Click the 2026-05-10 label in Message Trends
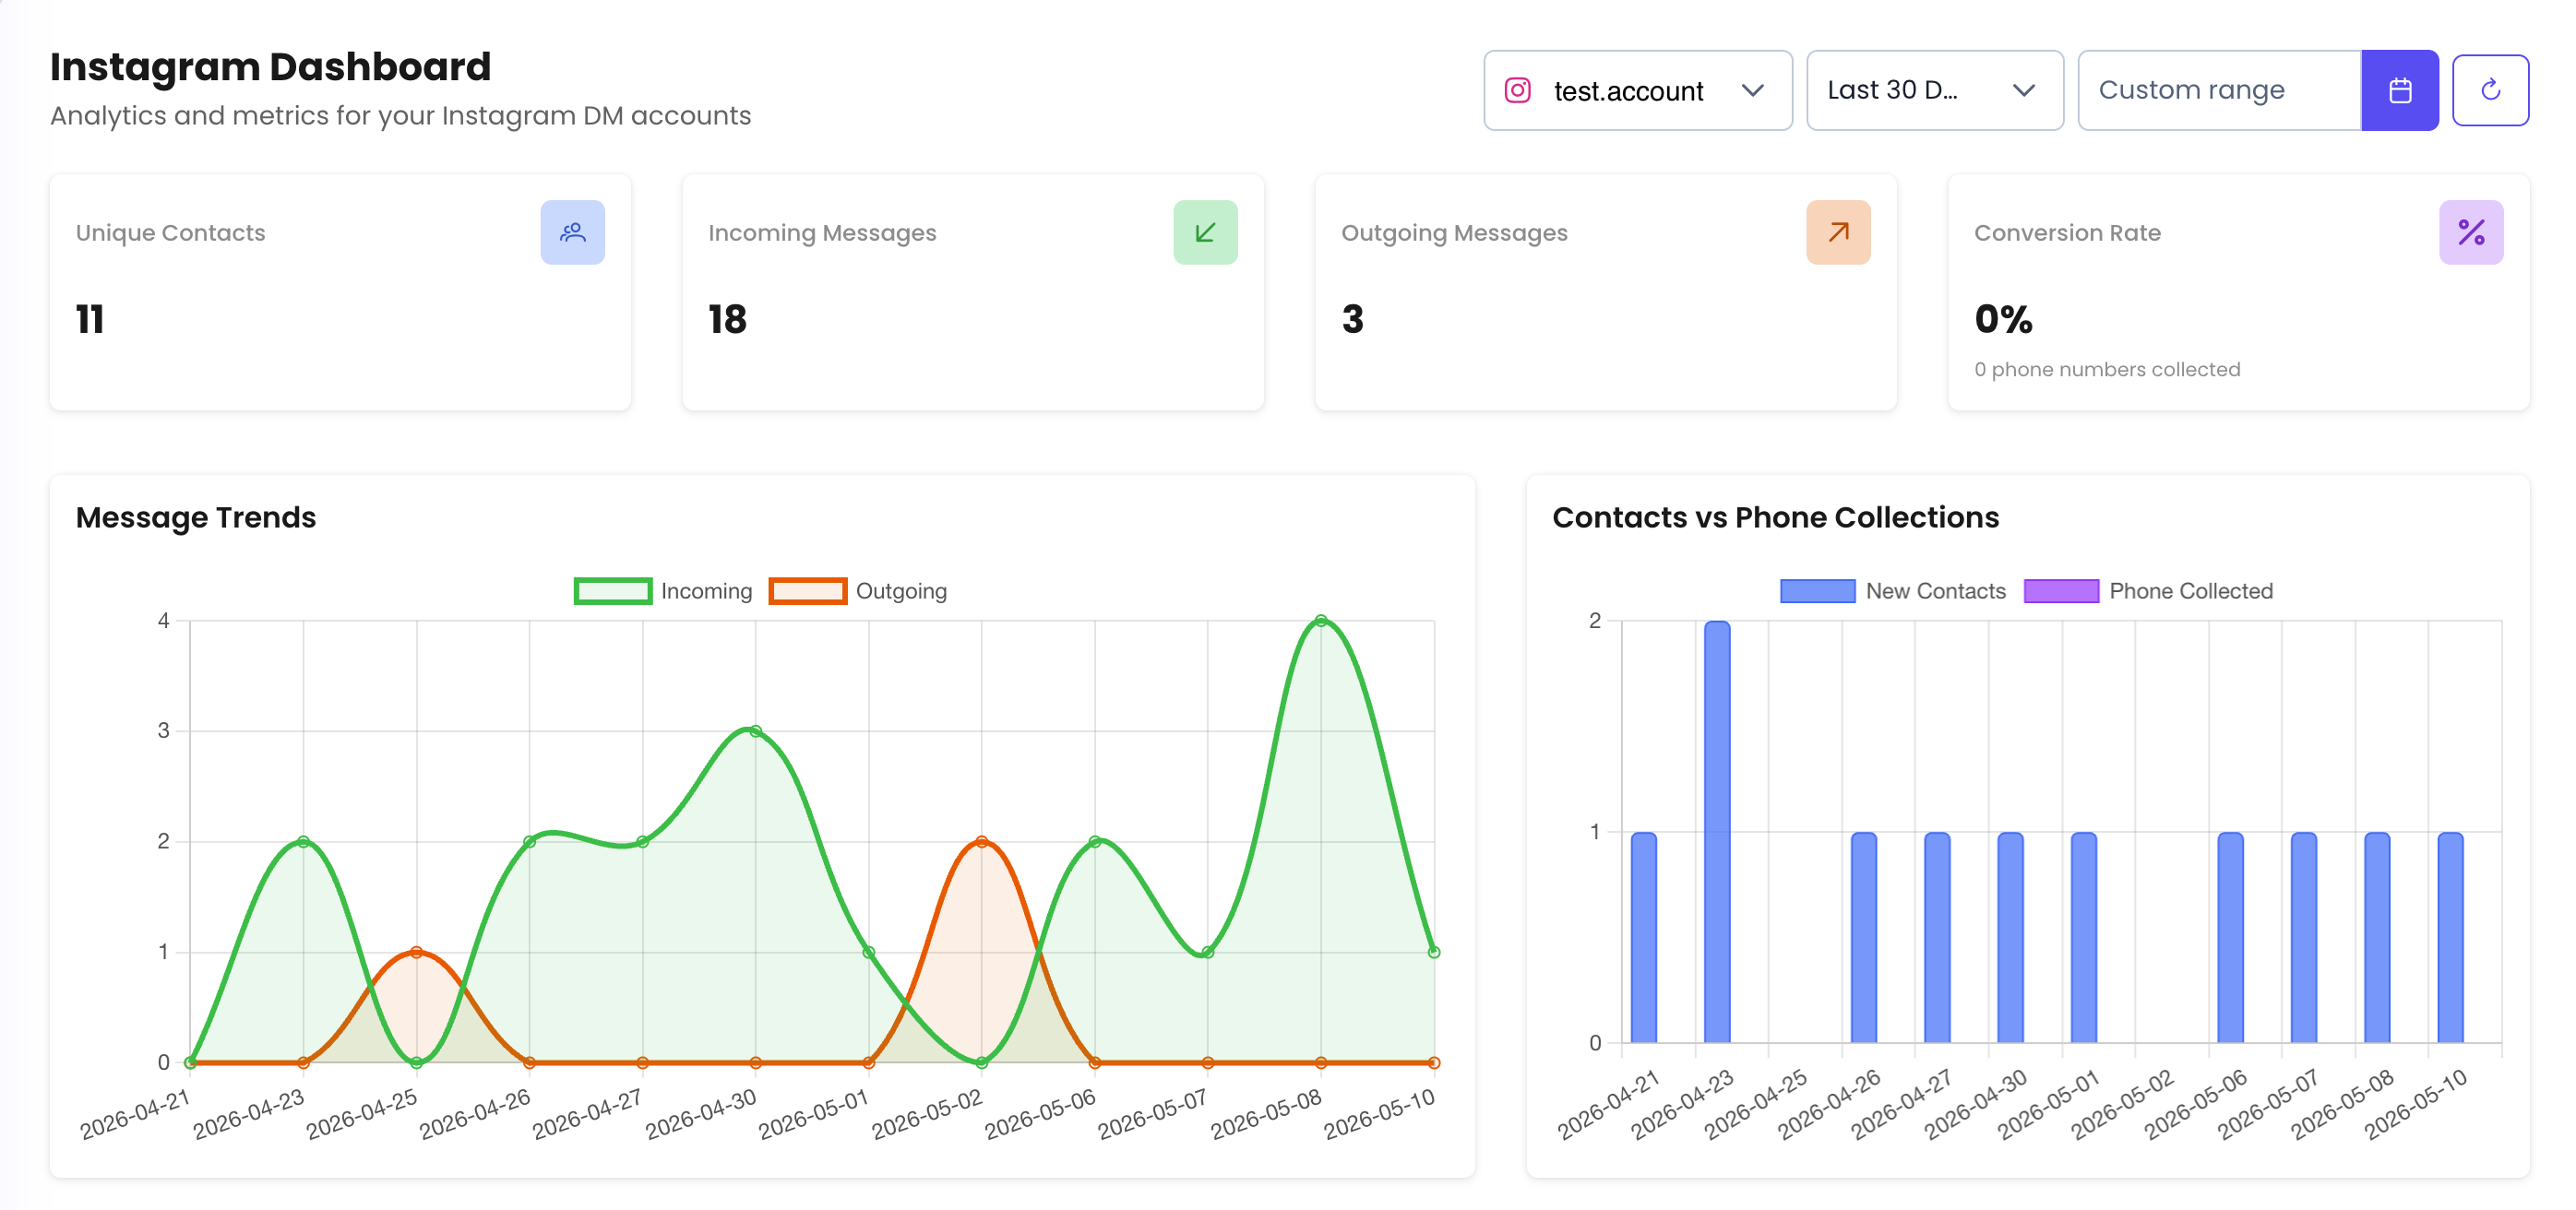2576x1210 pixels. pos(1379,1113)
